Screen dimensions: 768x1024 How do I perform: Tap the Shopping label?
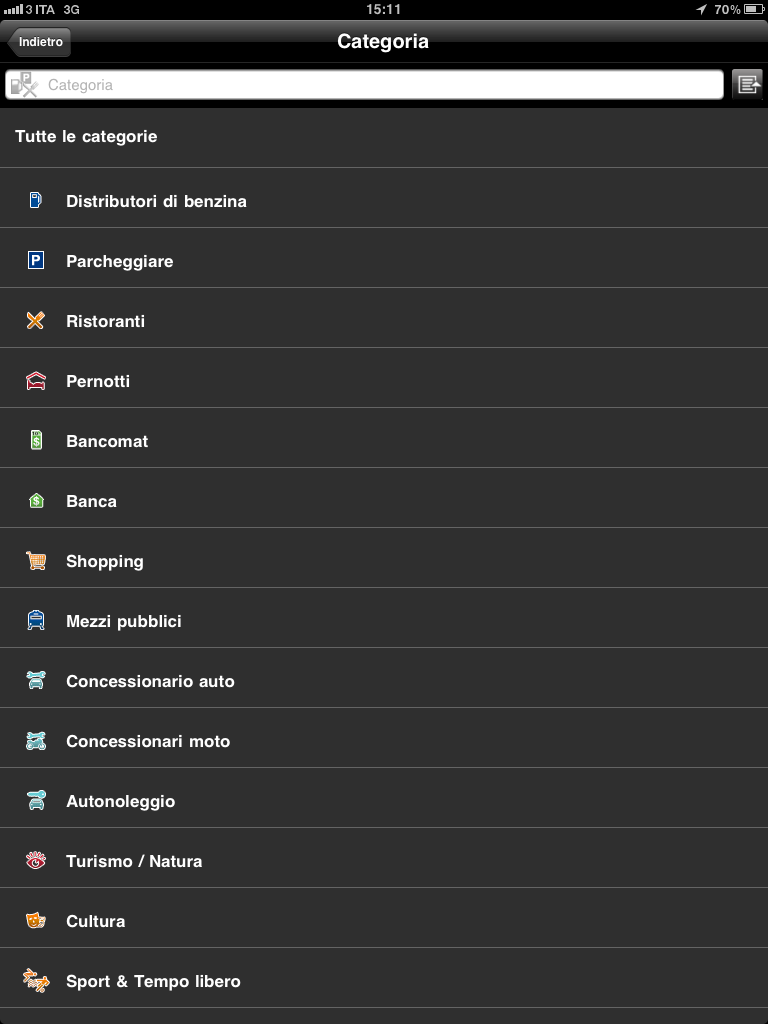[104, 562]
